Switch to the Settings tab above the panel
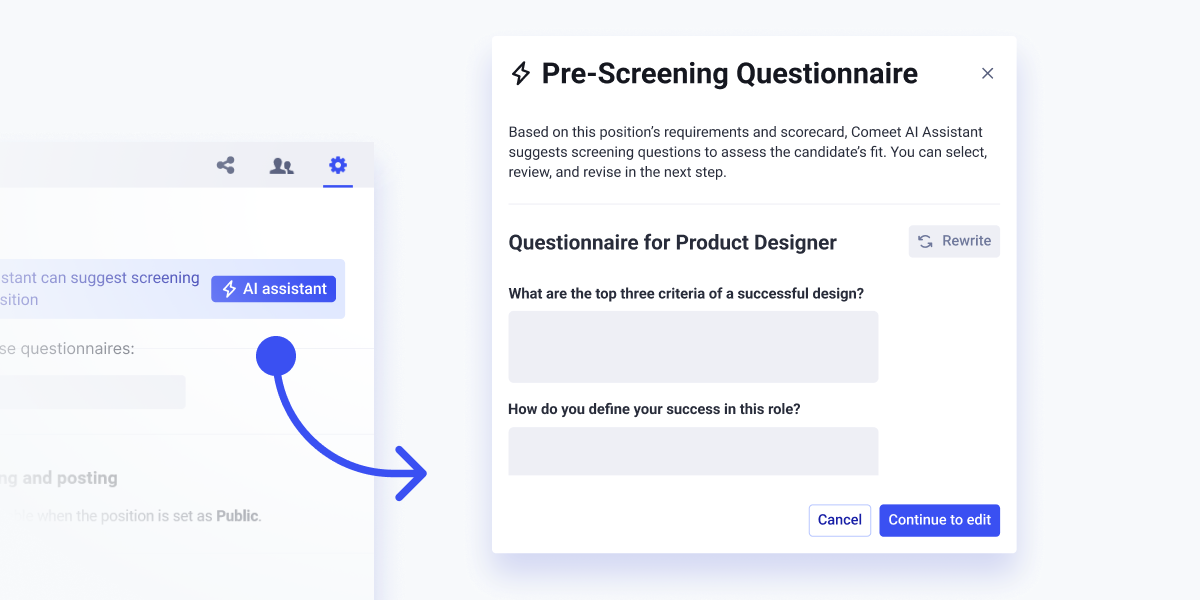Viewport: 1200px width, 600px height. point(337,165)
